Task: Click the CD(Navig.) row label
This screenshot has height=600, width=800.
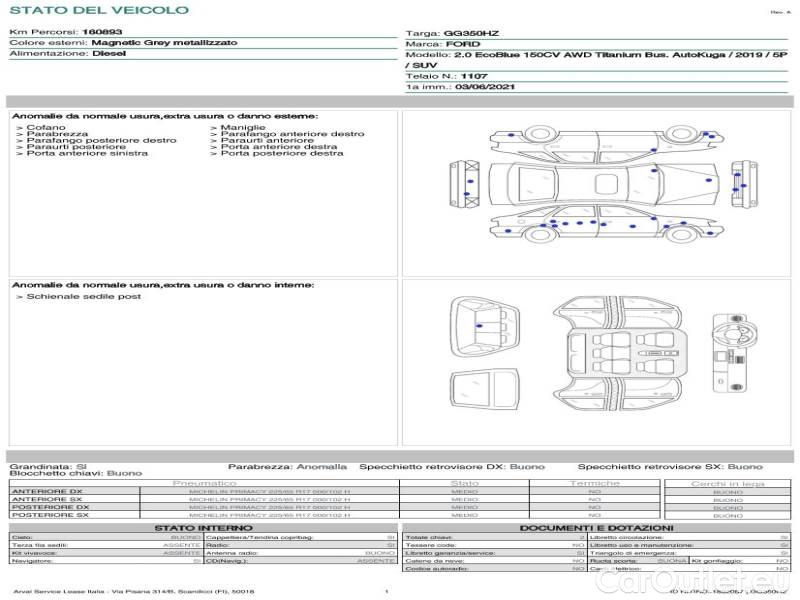Action: 226,561
